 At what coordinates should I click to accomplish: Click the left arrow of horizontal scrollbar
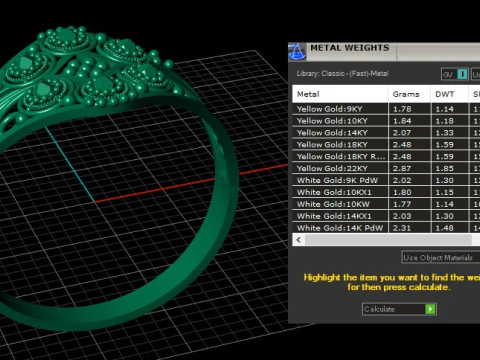299,240
